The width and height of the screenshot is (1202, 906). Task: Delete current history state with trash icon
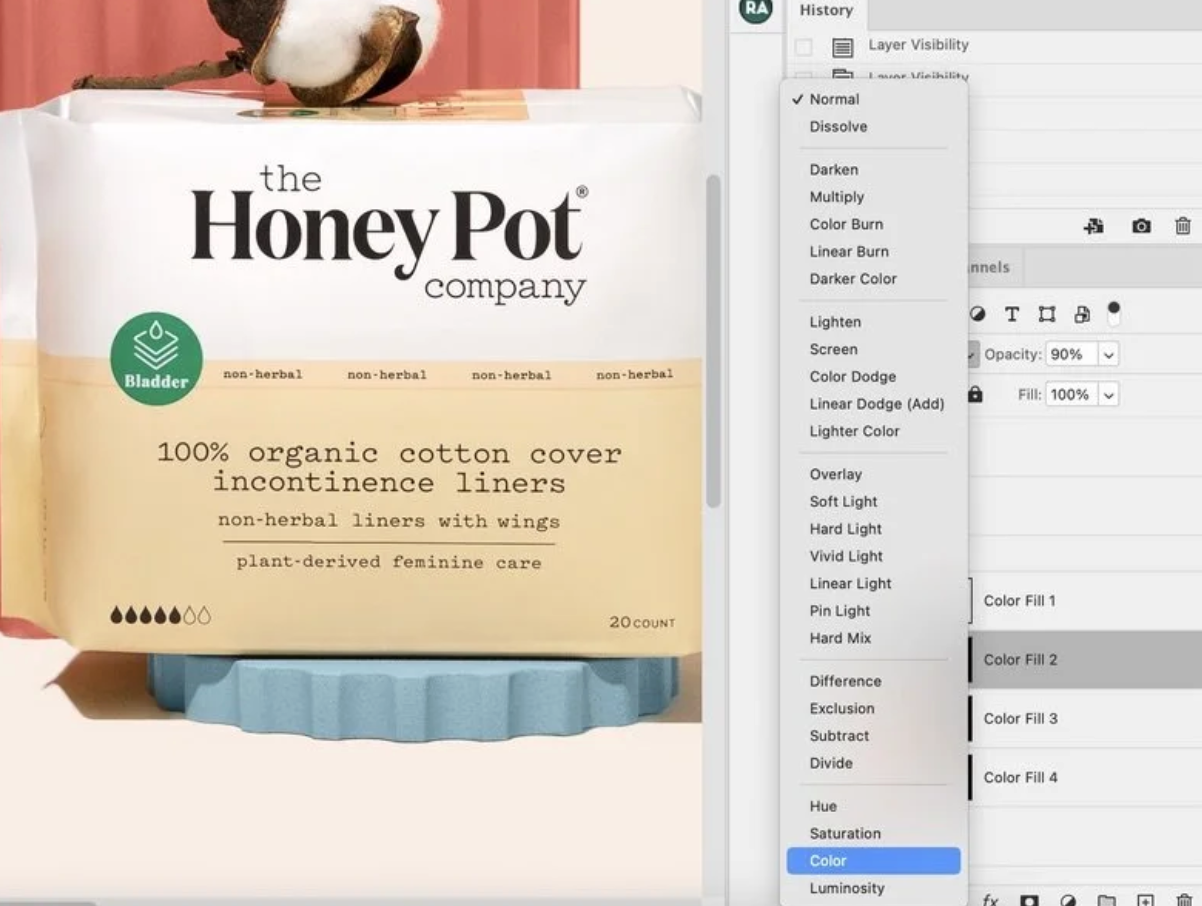pyautogui.click(x=1183, y=226)
